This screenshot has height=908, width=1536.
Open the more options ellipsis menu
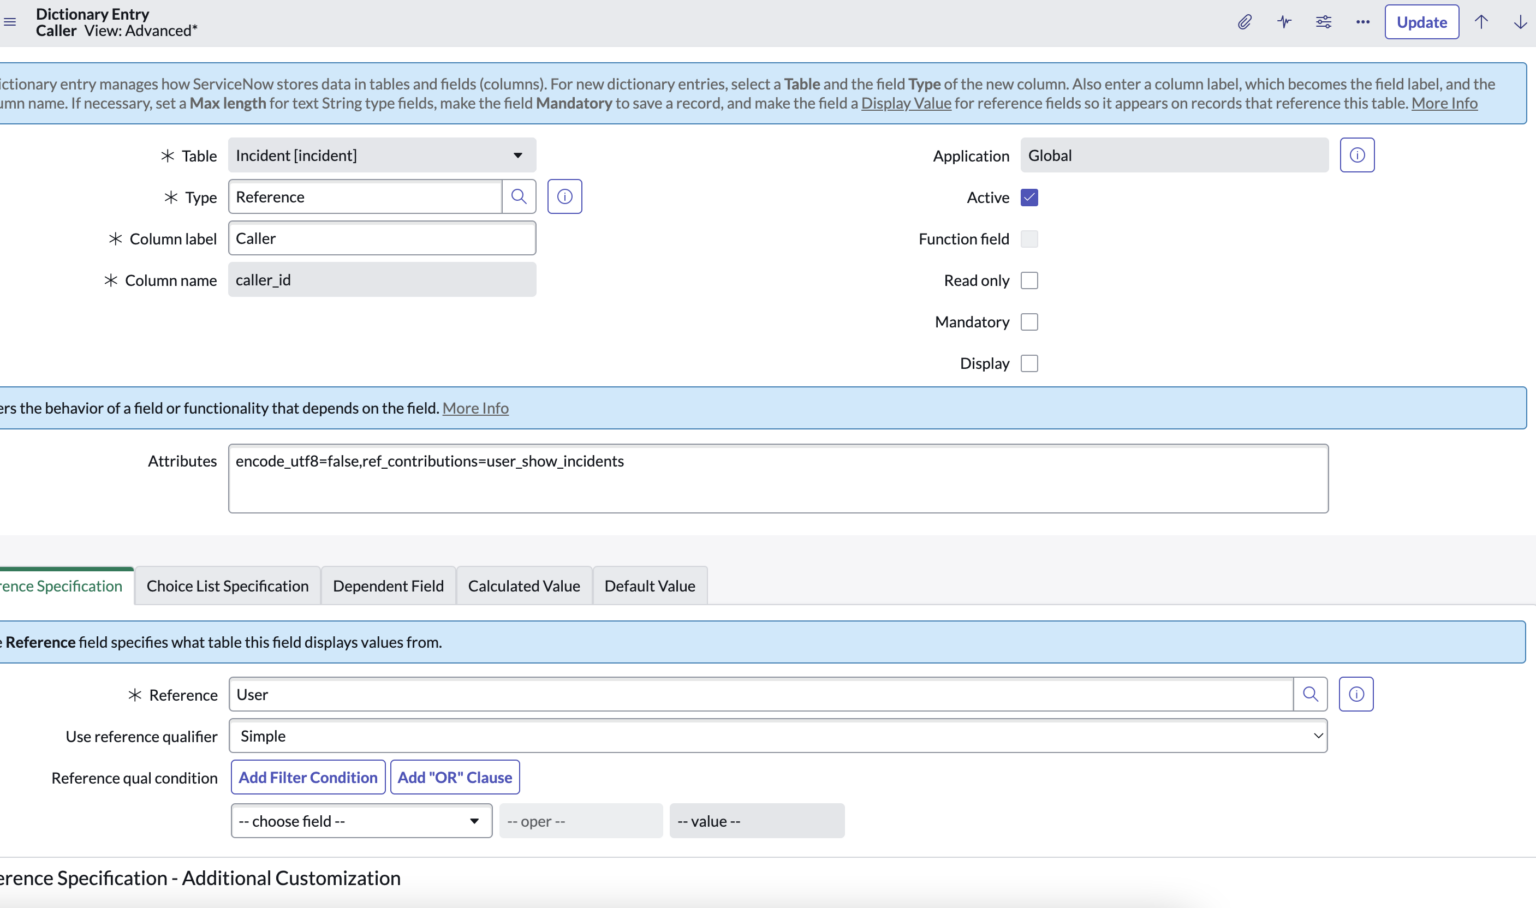(1362, 21)
